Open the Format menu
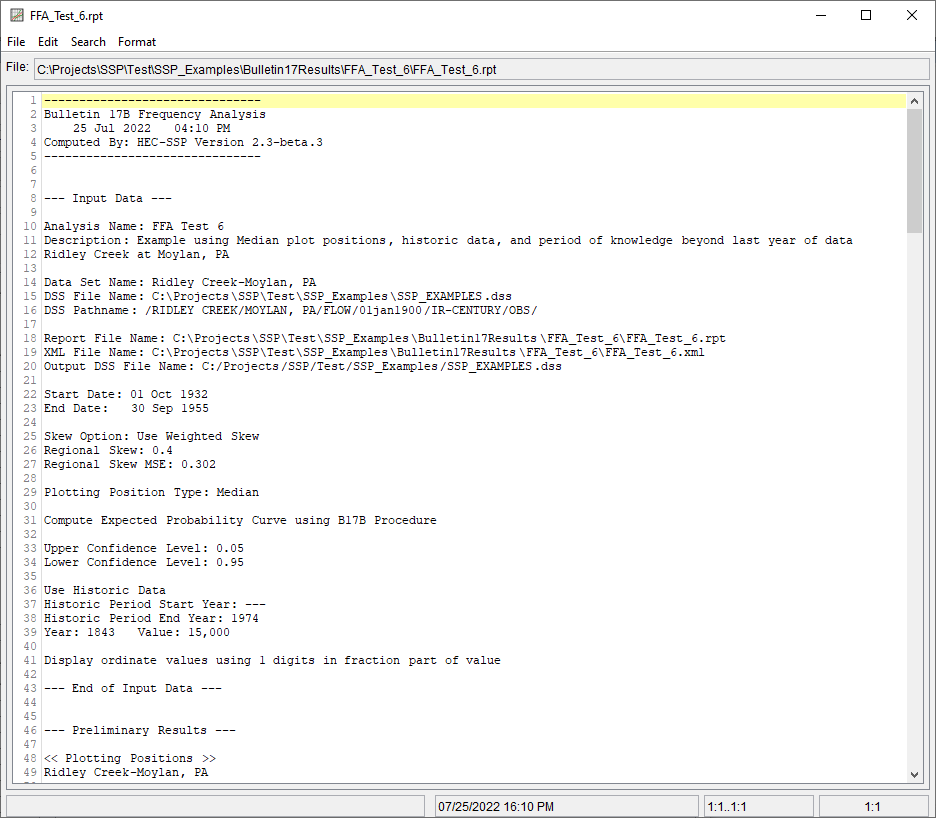The image size is (936, 818). (x=137, y=42)
